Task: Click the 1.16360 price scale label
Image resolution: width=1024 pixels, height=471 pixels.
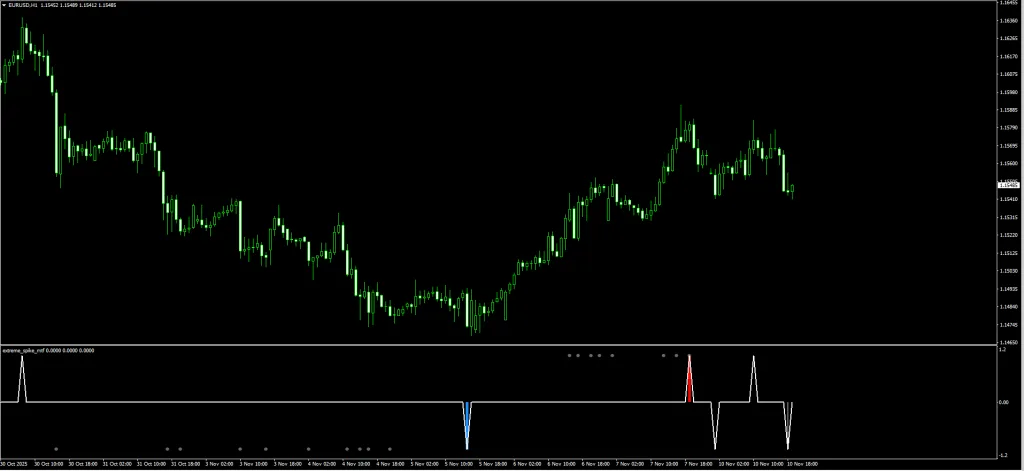Action: tap(1008, 21)
